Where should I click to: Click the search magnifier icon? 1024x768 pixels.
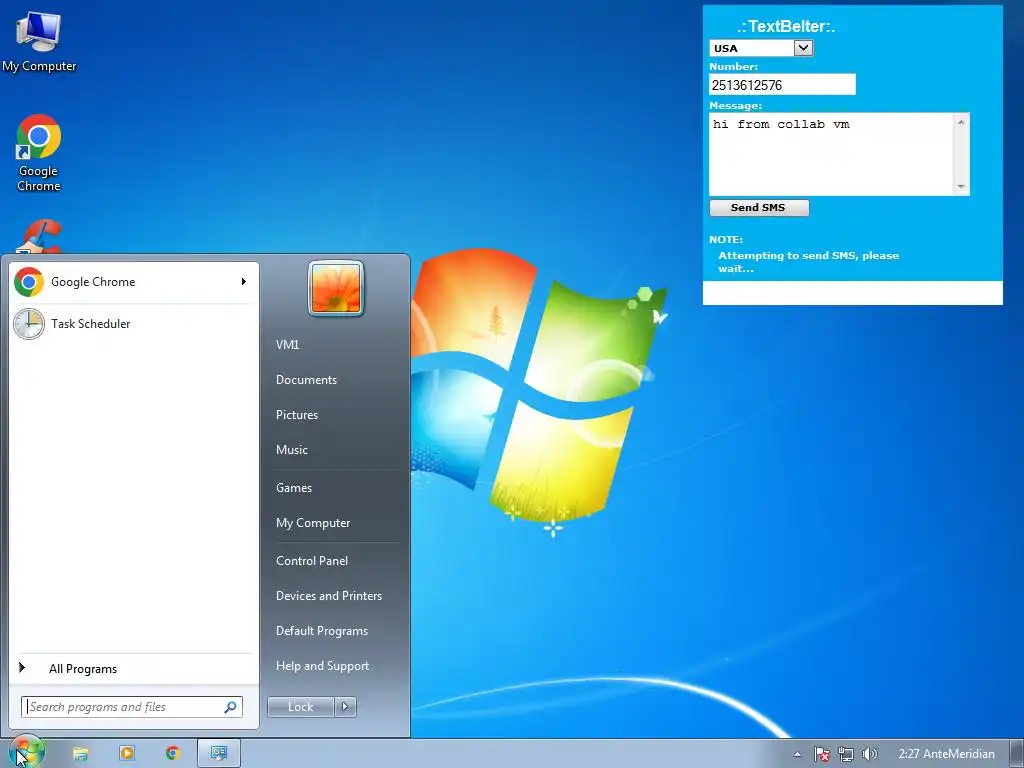coord(231,707)
